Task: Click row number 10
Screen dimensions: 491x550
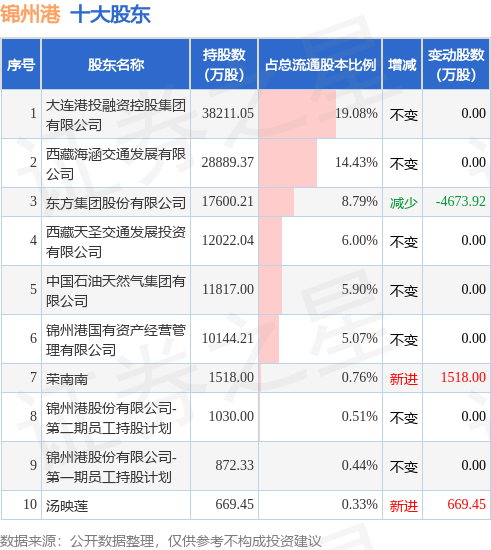Action: 30,504
